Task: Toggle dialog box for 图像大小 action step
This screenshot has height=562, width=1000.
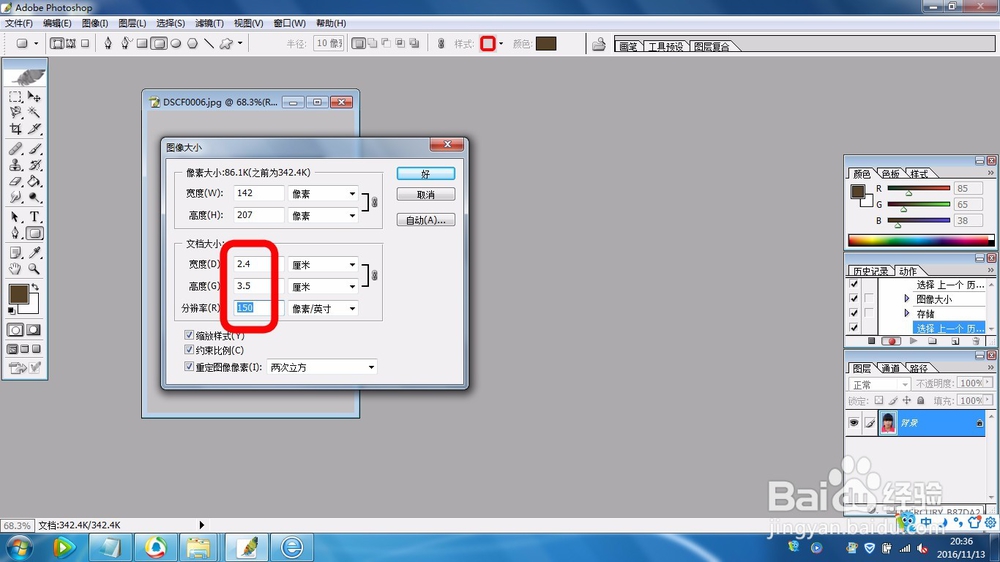Action: pyautogui.click(x=869, y=299)
